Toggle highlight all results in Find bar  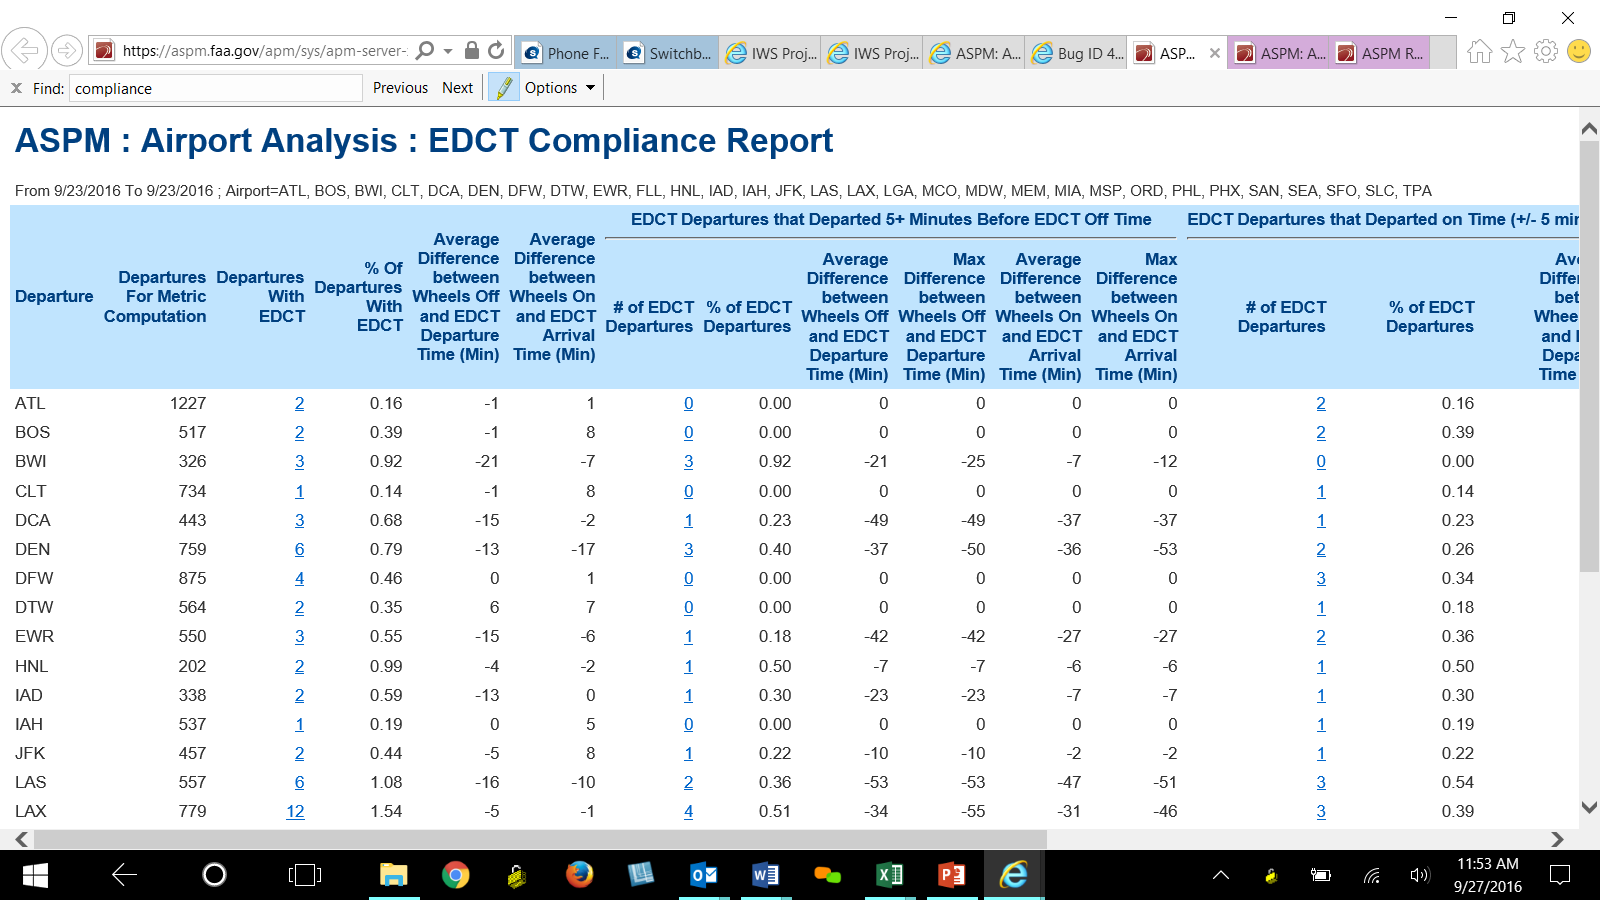[499, 87]
